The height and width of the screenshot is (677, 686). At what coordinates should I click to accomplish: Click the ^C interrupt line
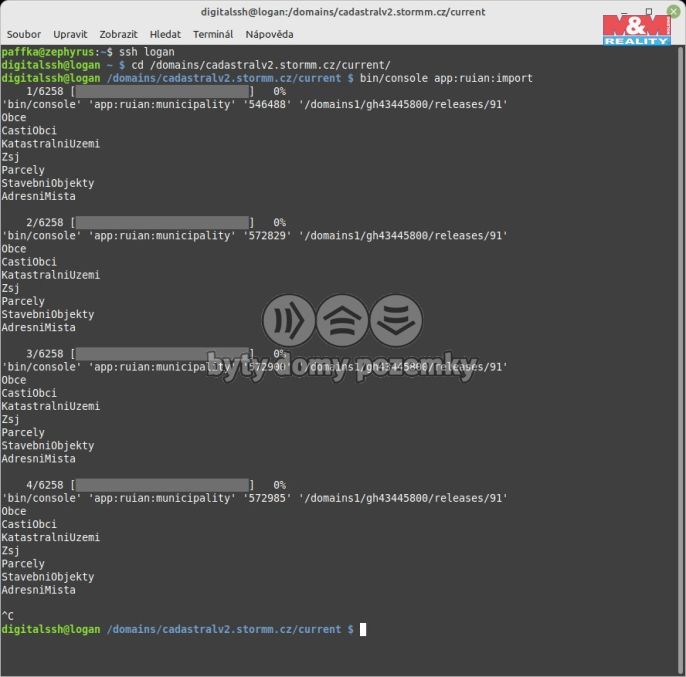(x=8, y=616)
